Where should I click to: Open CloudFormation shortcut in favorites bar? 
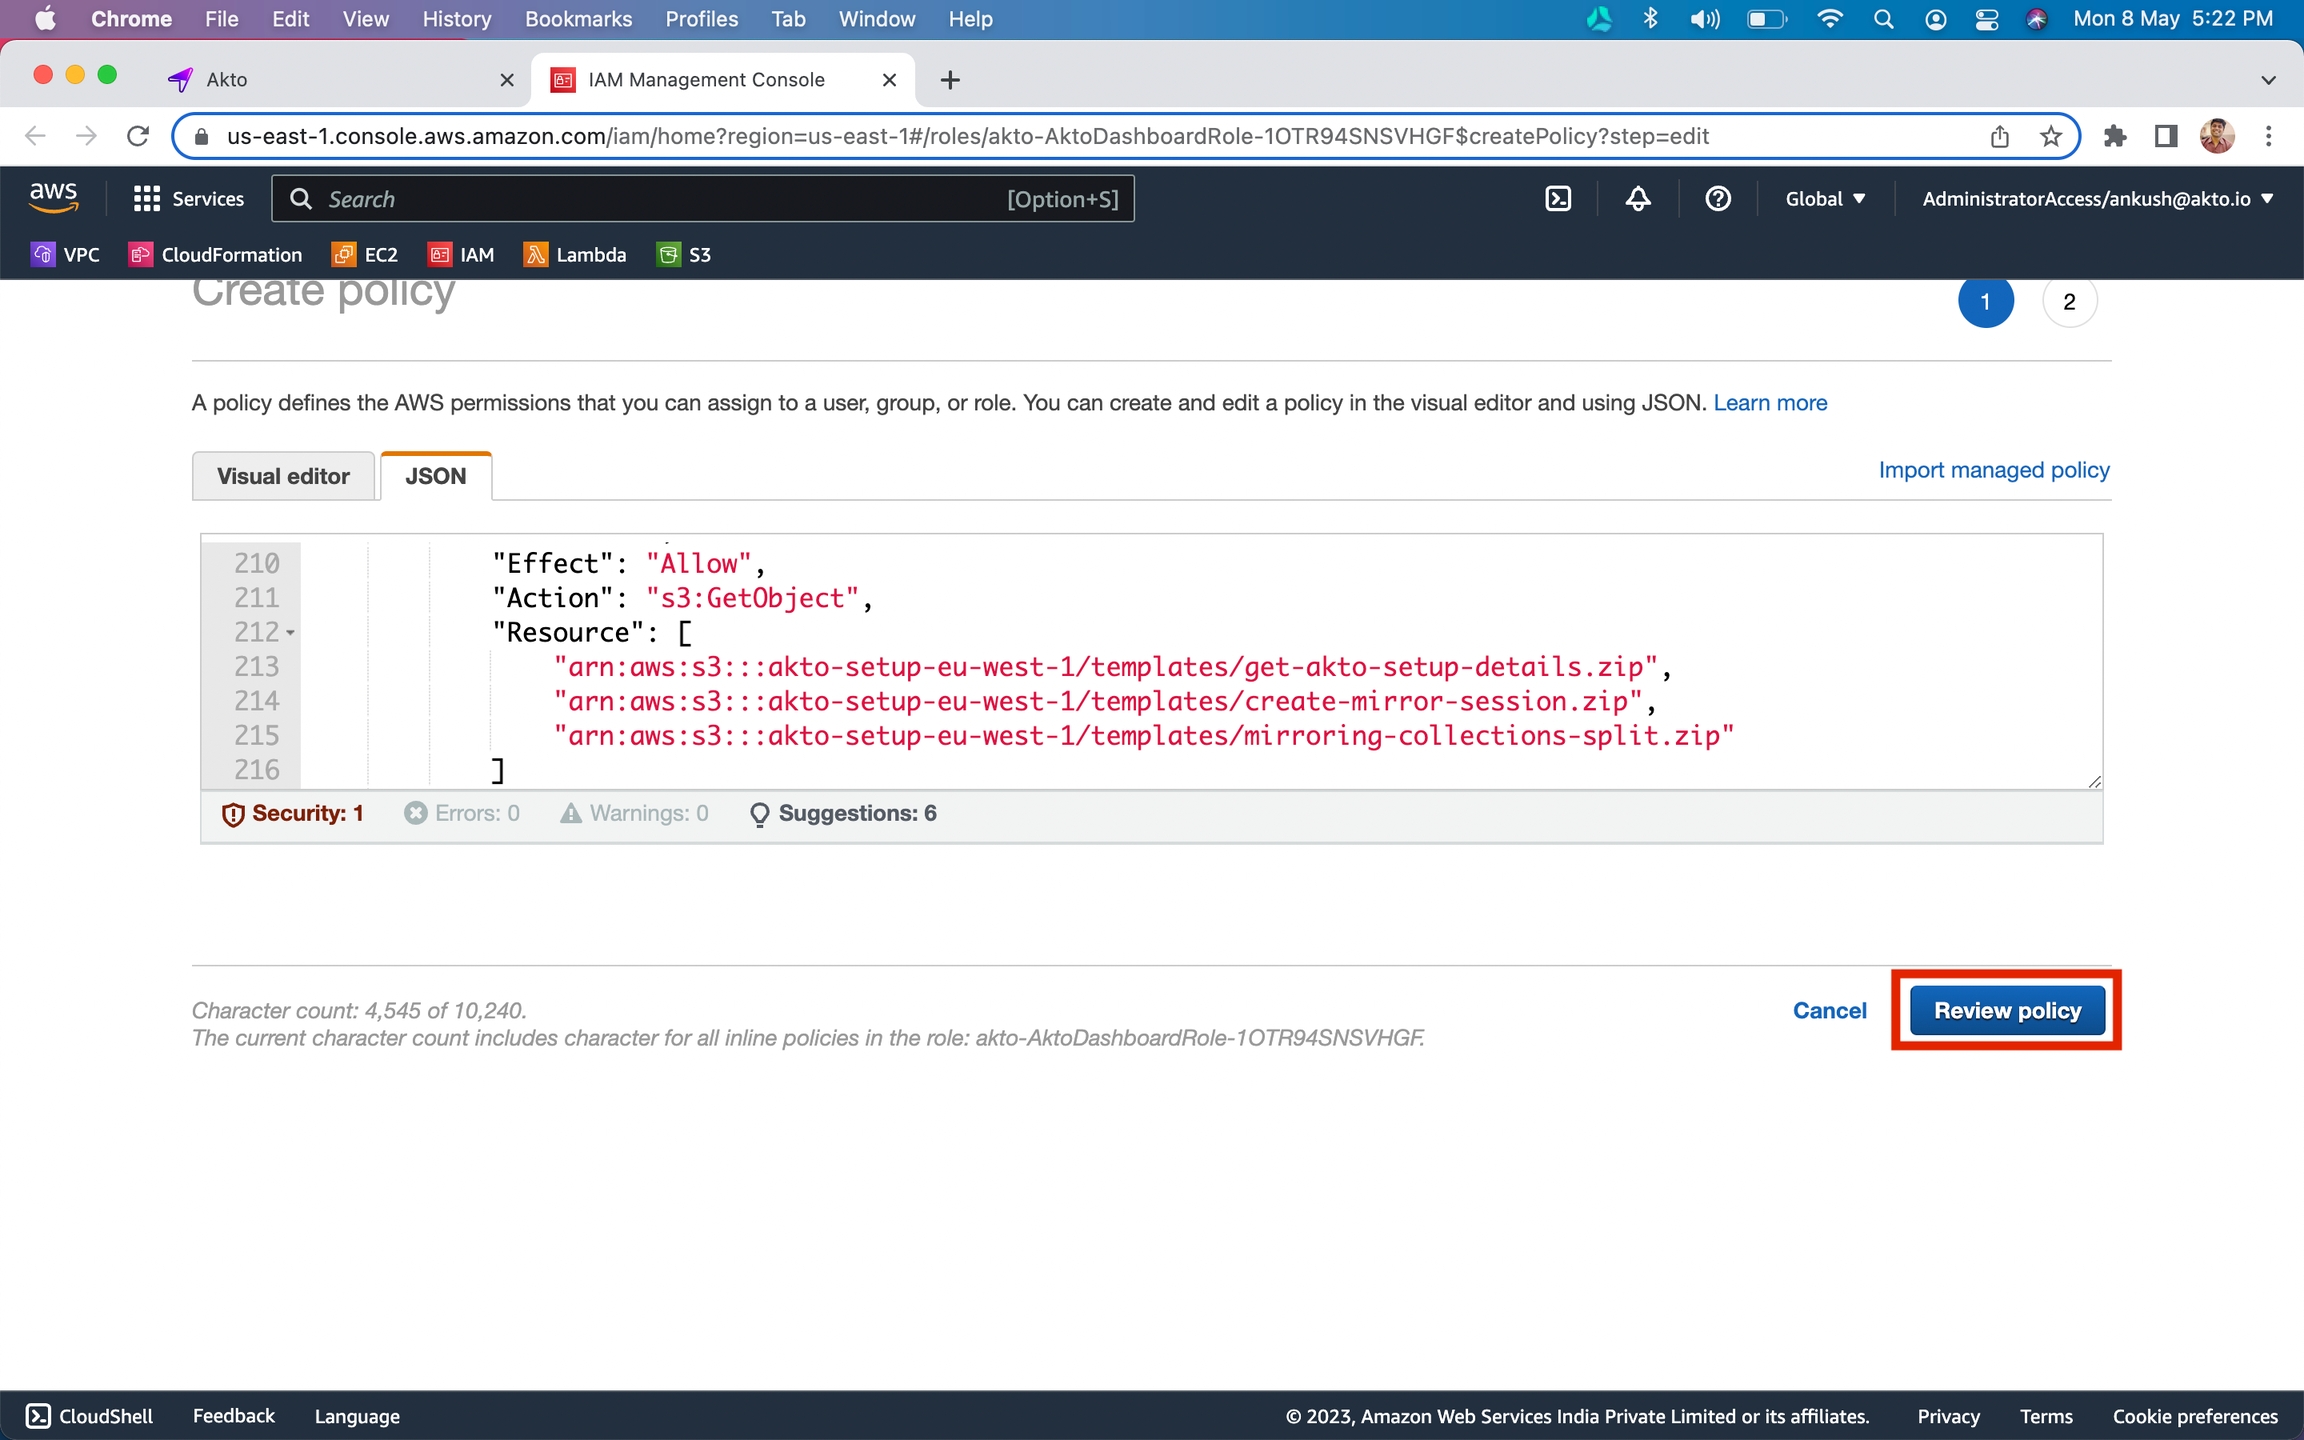[x=216, y=255]
